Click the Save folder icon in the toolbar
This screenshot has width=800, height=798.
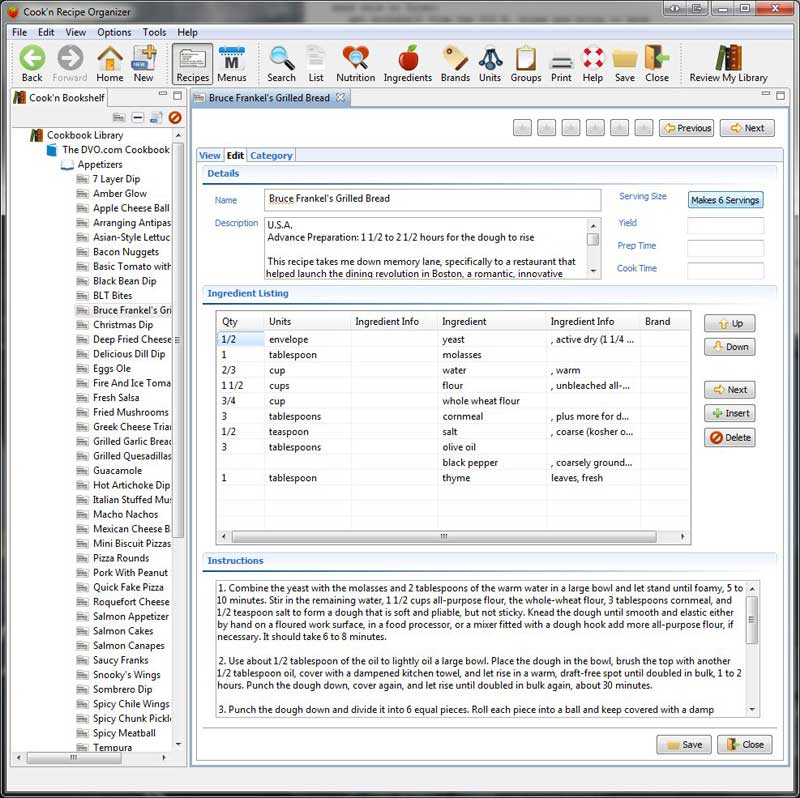pyautogui.click(x=624, y=64)
